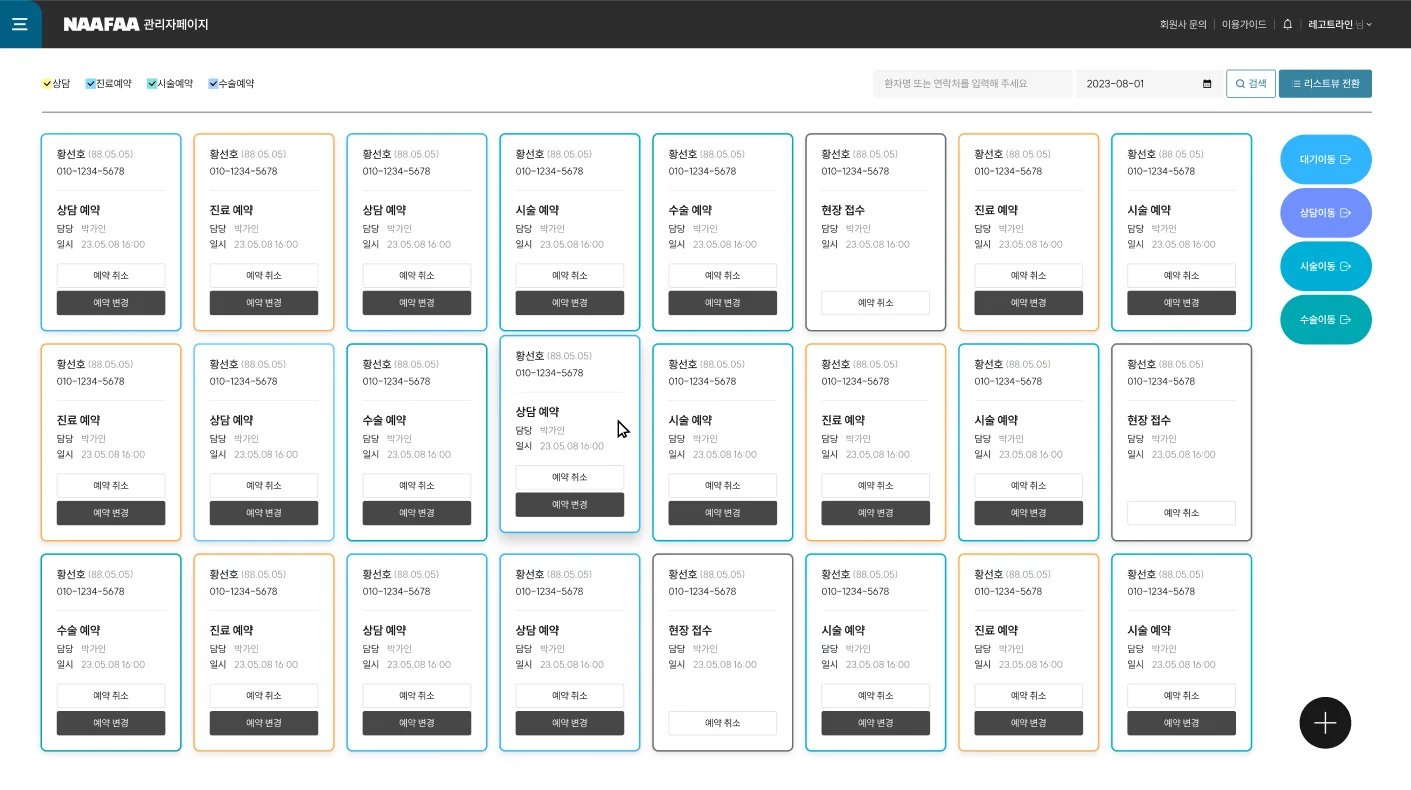Focus the patient name or contact search field
Image resolution: width=1411 pixels, height=790 pixels.
(x=972, y=84)
